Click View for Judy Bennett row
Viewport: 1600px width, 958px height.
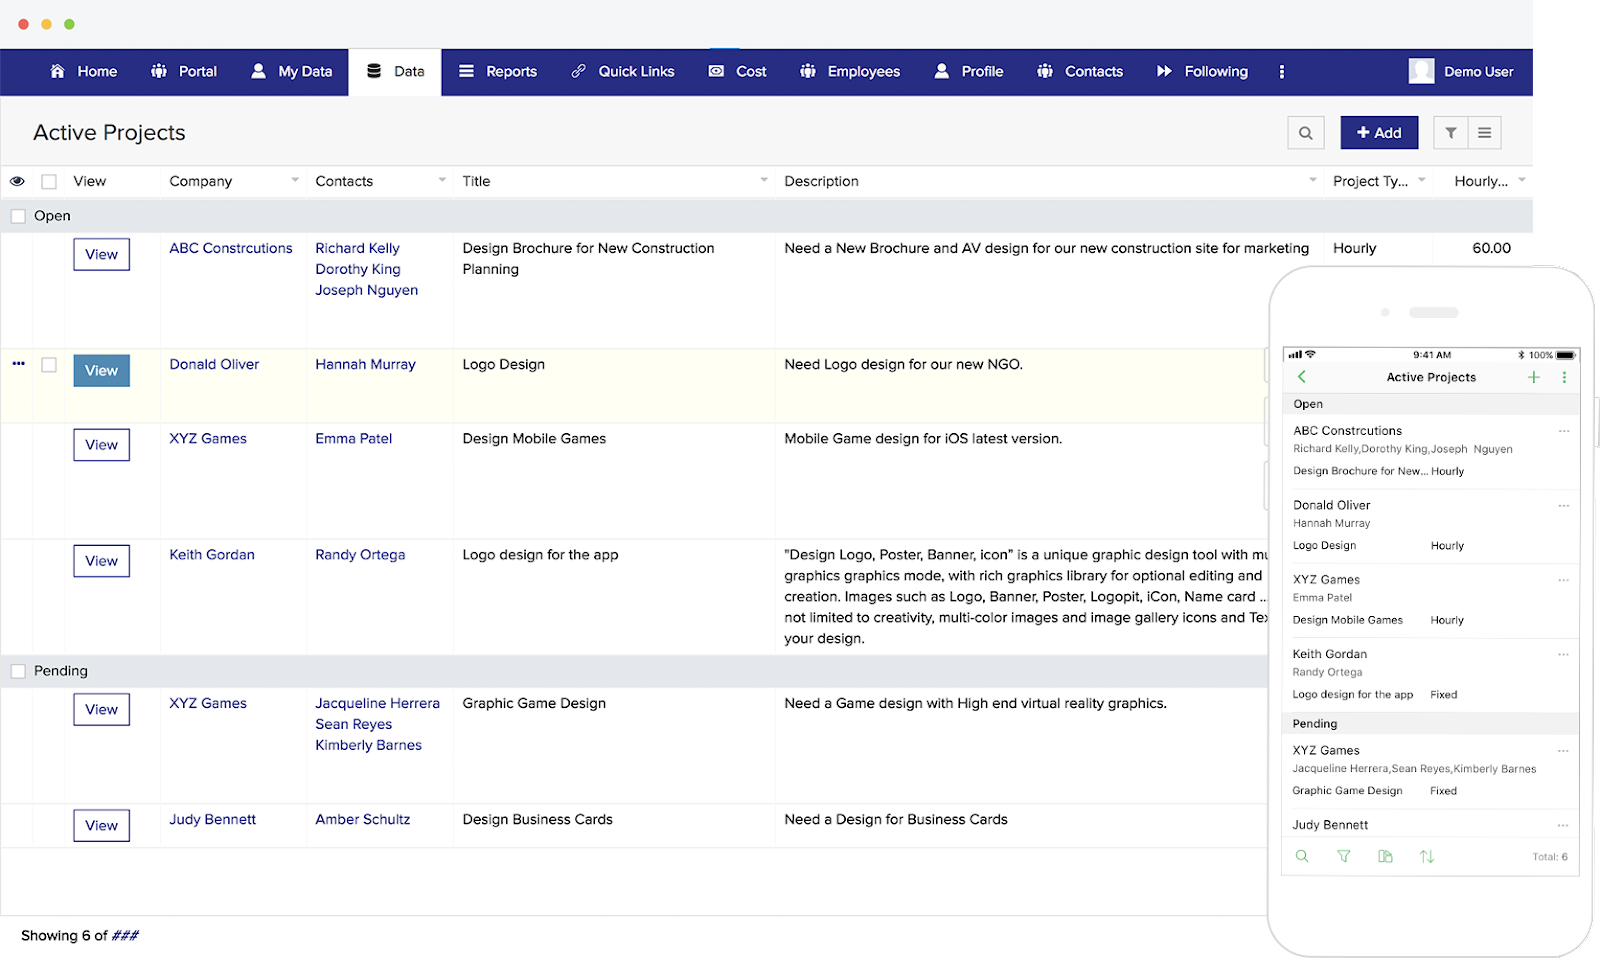pos(101,826)
